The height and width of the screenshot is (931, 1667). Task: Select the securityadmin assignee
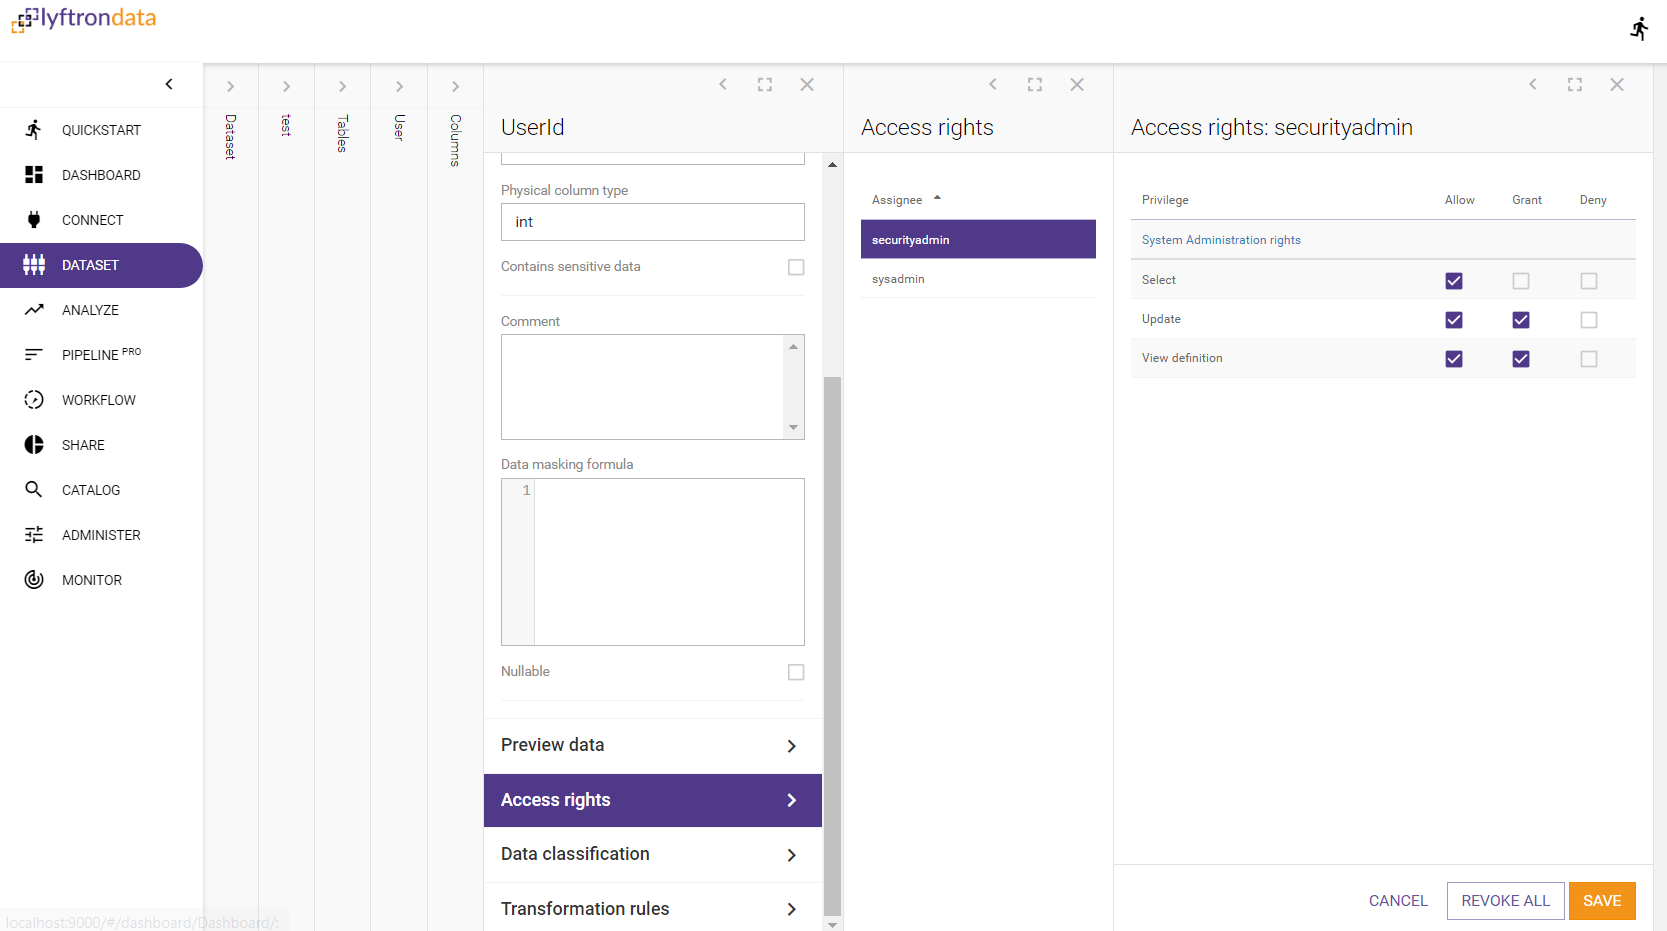pyautogui.click(x=978, y=240)
